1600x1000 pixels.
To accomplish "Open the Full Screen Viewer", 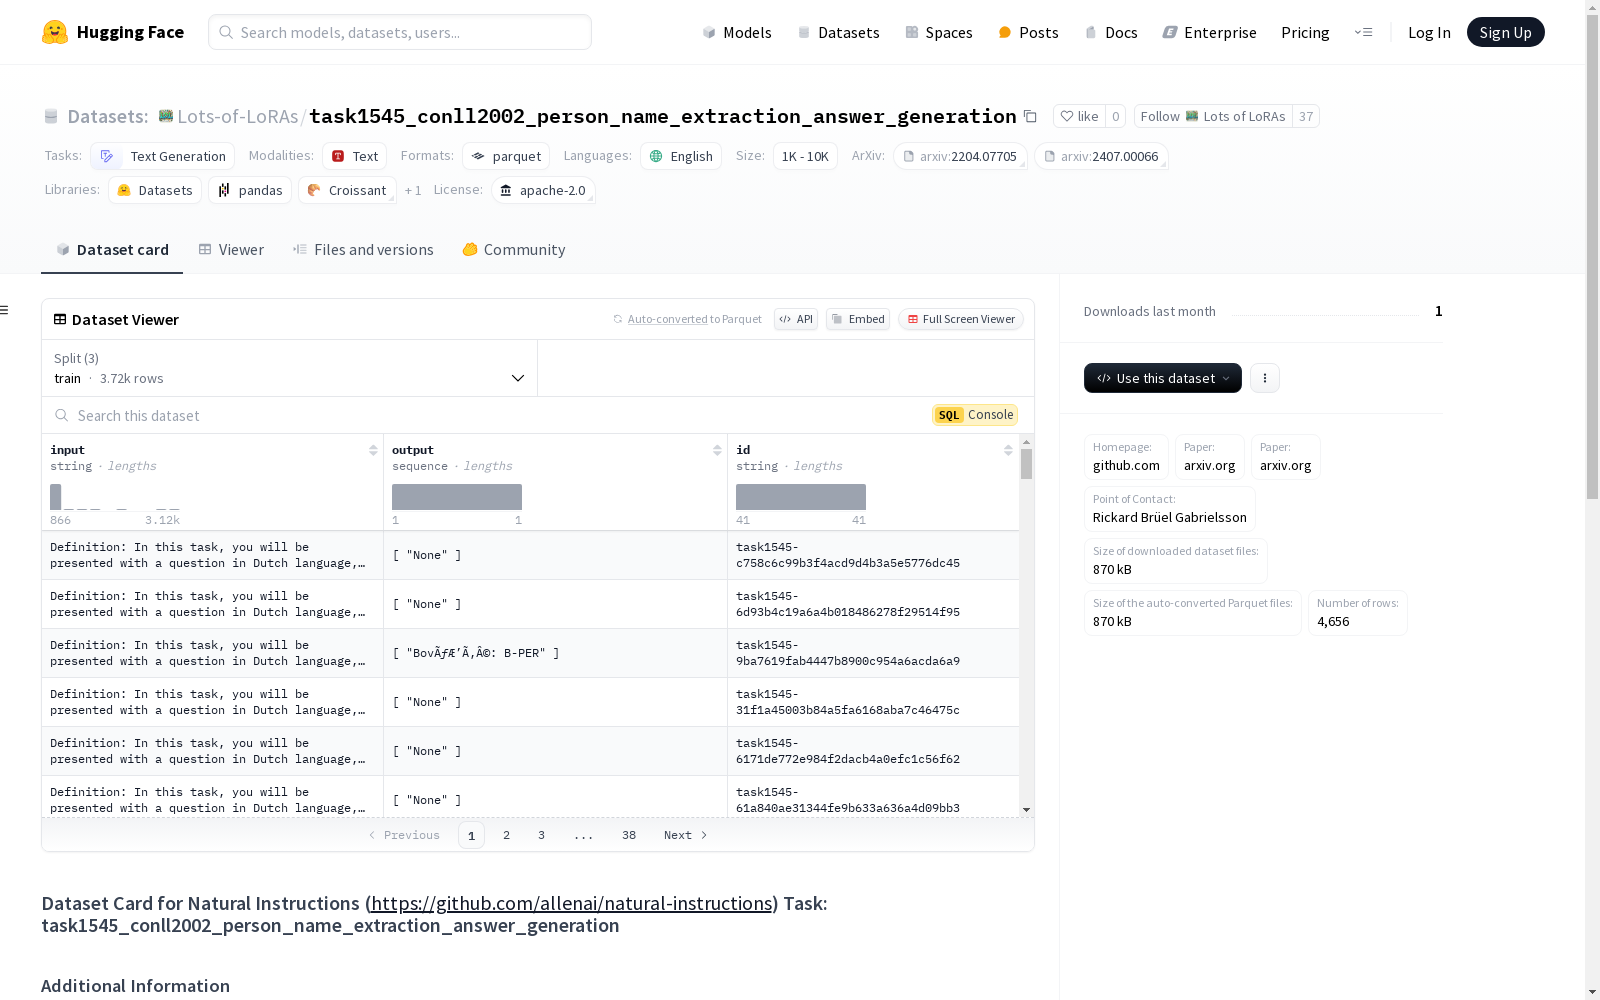I will (961, 319).
